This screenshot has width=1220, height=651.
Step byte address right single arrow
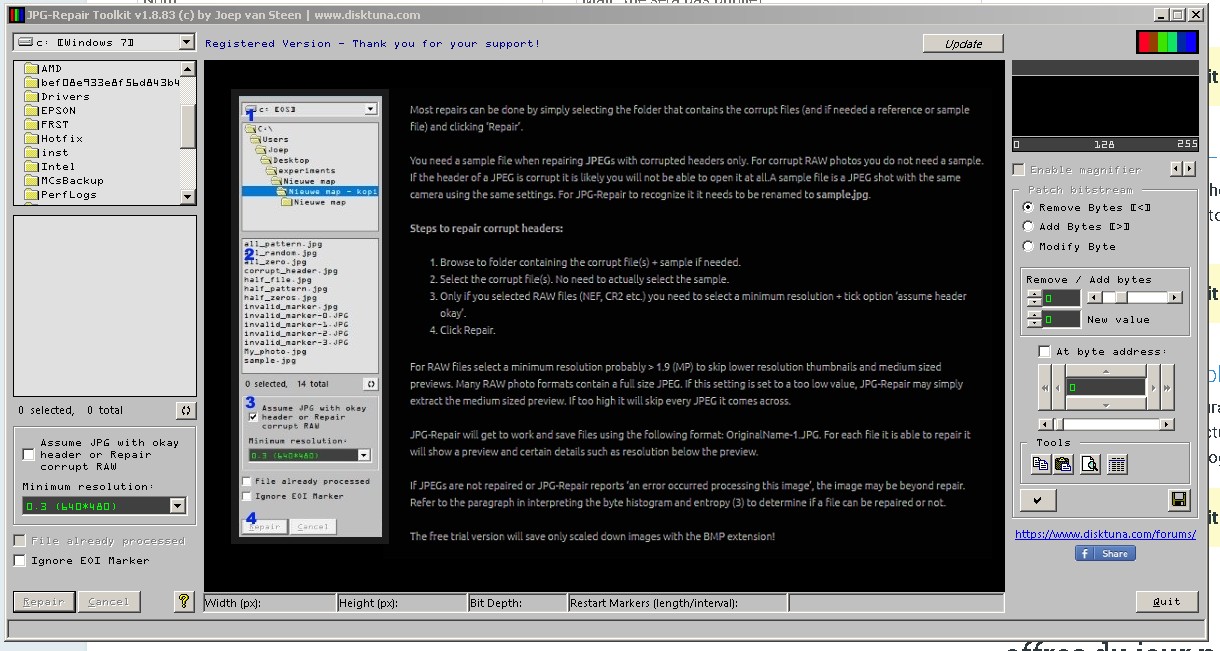click(x=1153, y=387)
